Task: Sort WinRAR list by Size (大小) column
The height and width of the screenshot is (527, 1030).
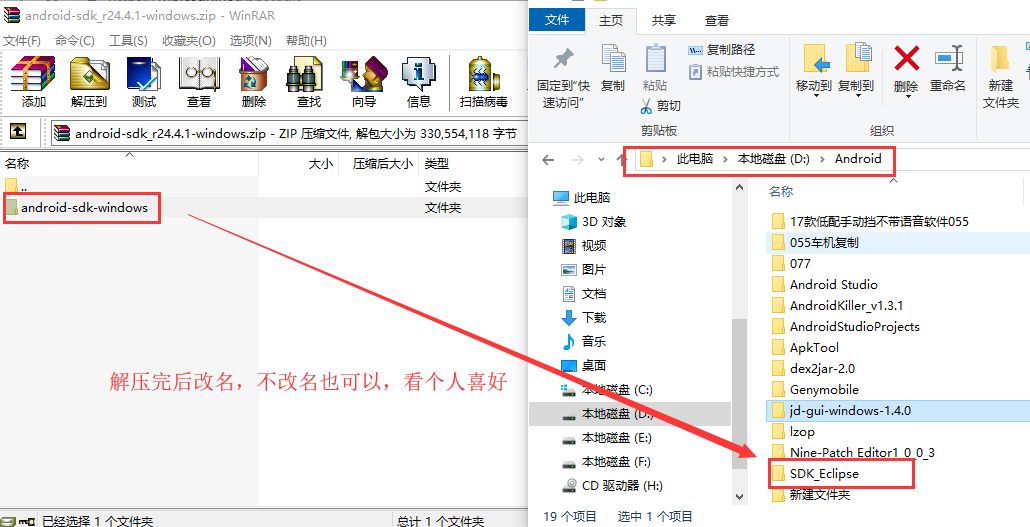Action: [299, 164]
